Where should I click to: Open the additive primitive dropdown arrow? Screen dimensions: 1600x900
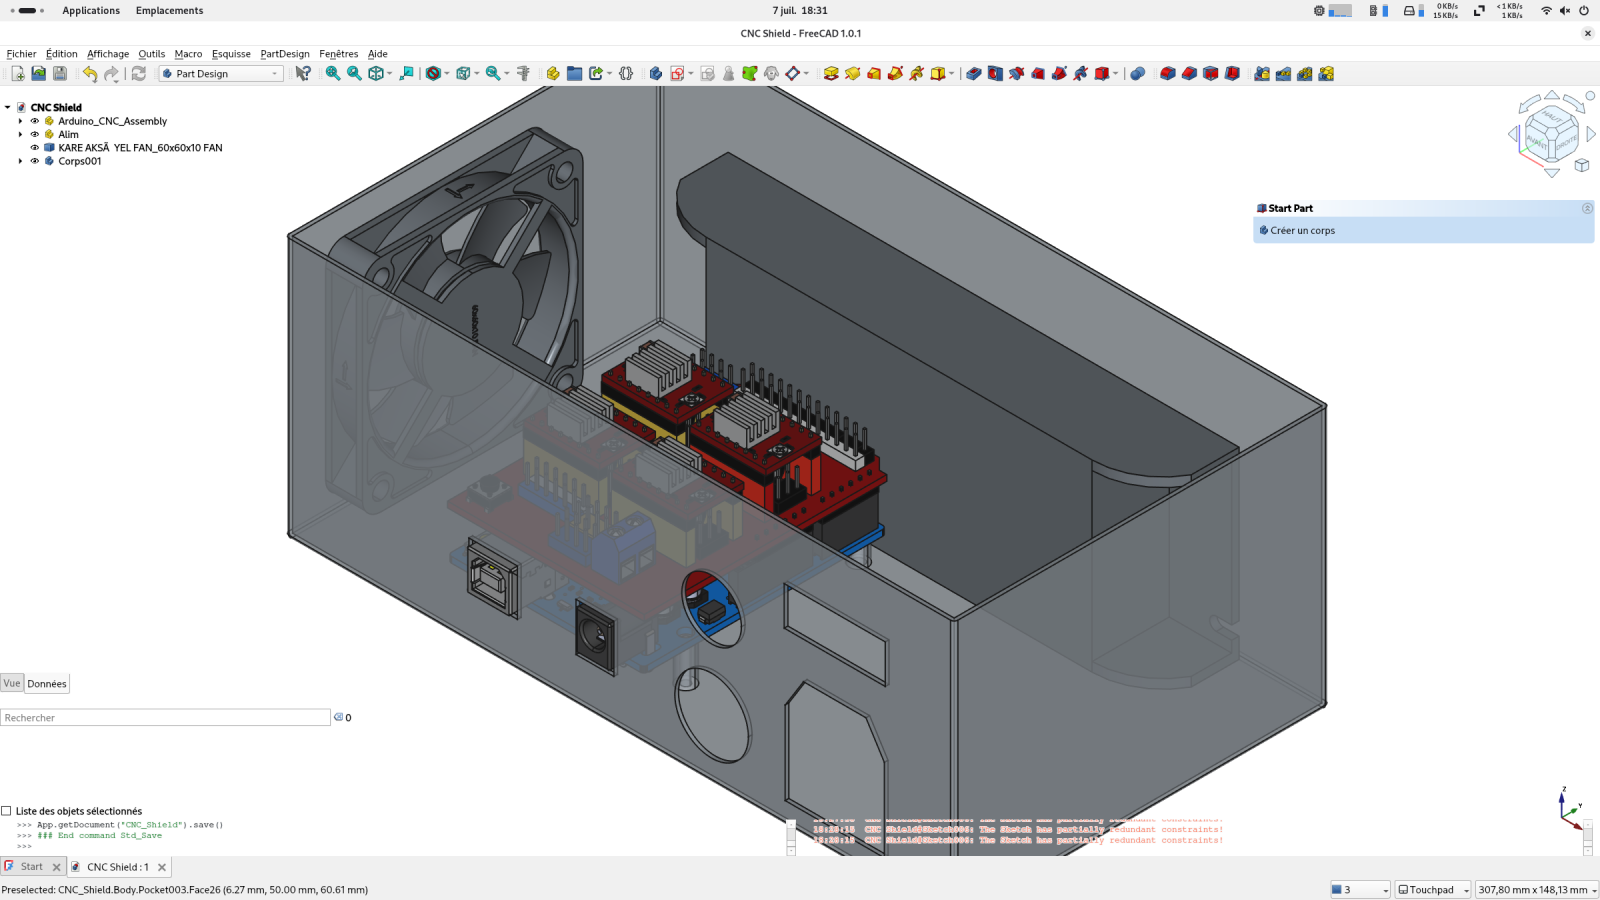951,73
